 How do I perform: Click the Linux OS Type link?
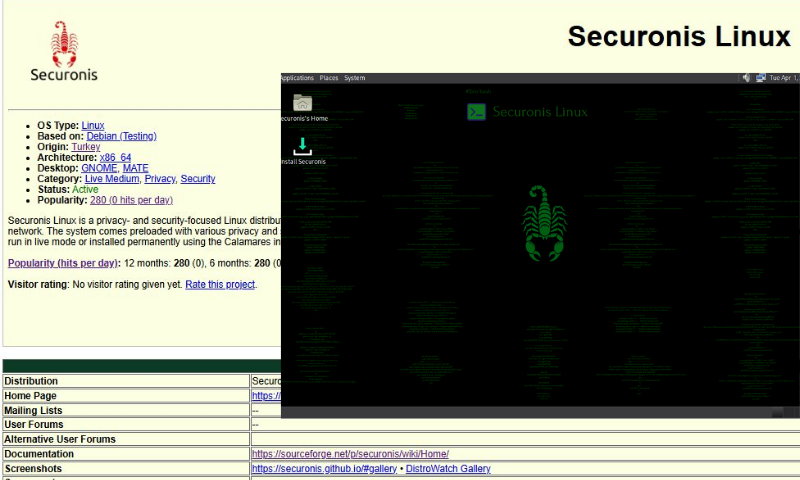[92, 125]
